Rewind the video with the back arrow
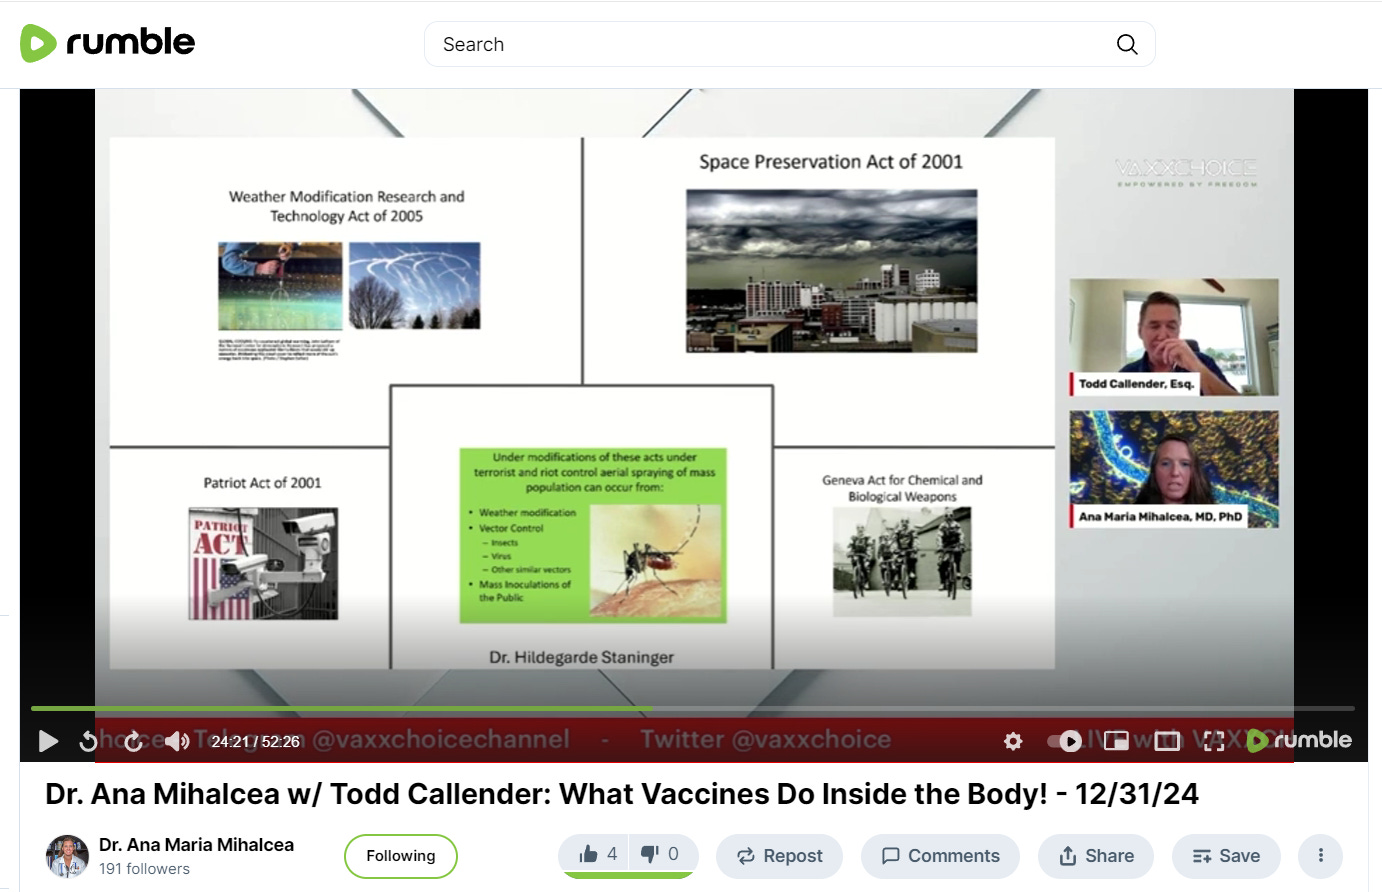 point(88,741)
